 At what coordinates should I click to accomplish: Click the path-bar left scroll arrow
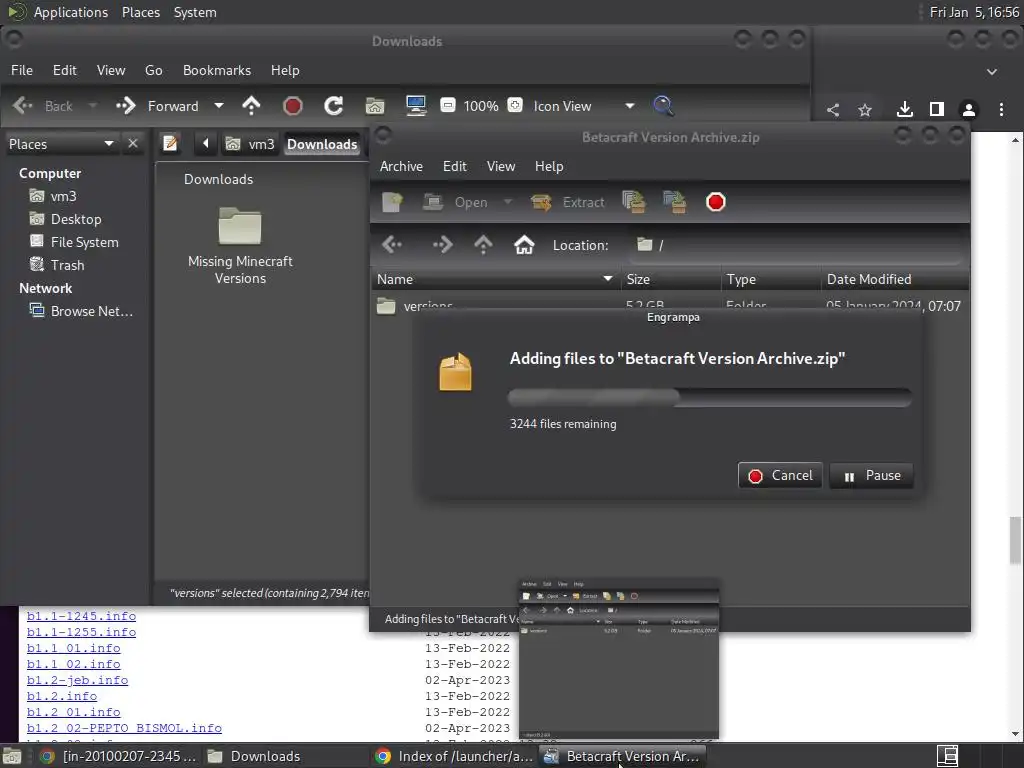(x=205, y=143)
